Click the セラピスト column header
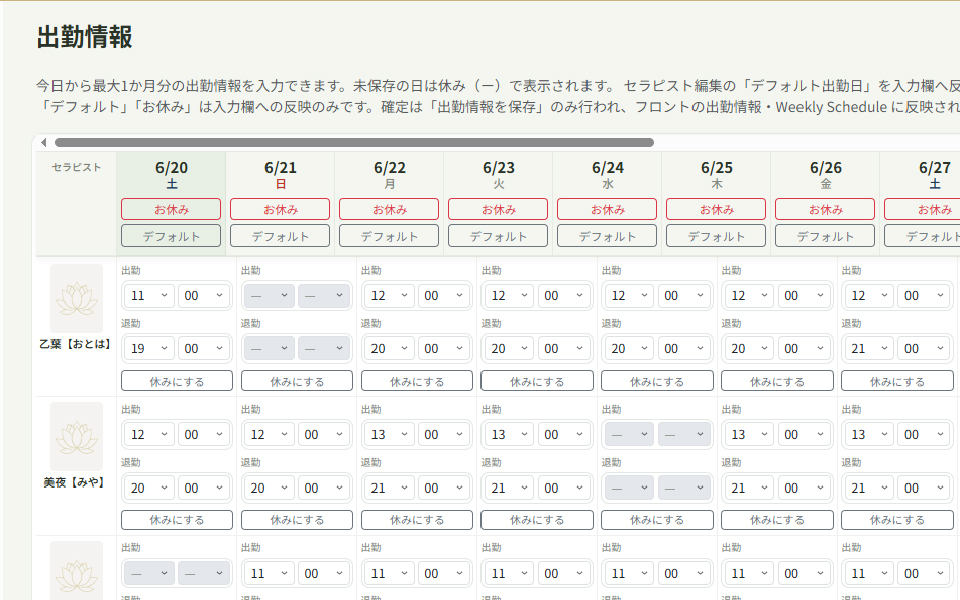This screenshot has width=960, height=600. coord(76,167)
